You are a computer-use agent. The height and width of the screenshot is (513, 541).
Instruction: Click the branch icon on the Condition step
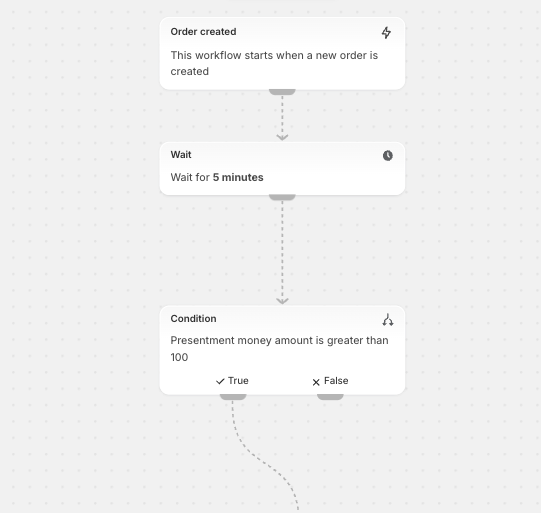click(x=388, y=320)
